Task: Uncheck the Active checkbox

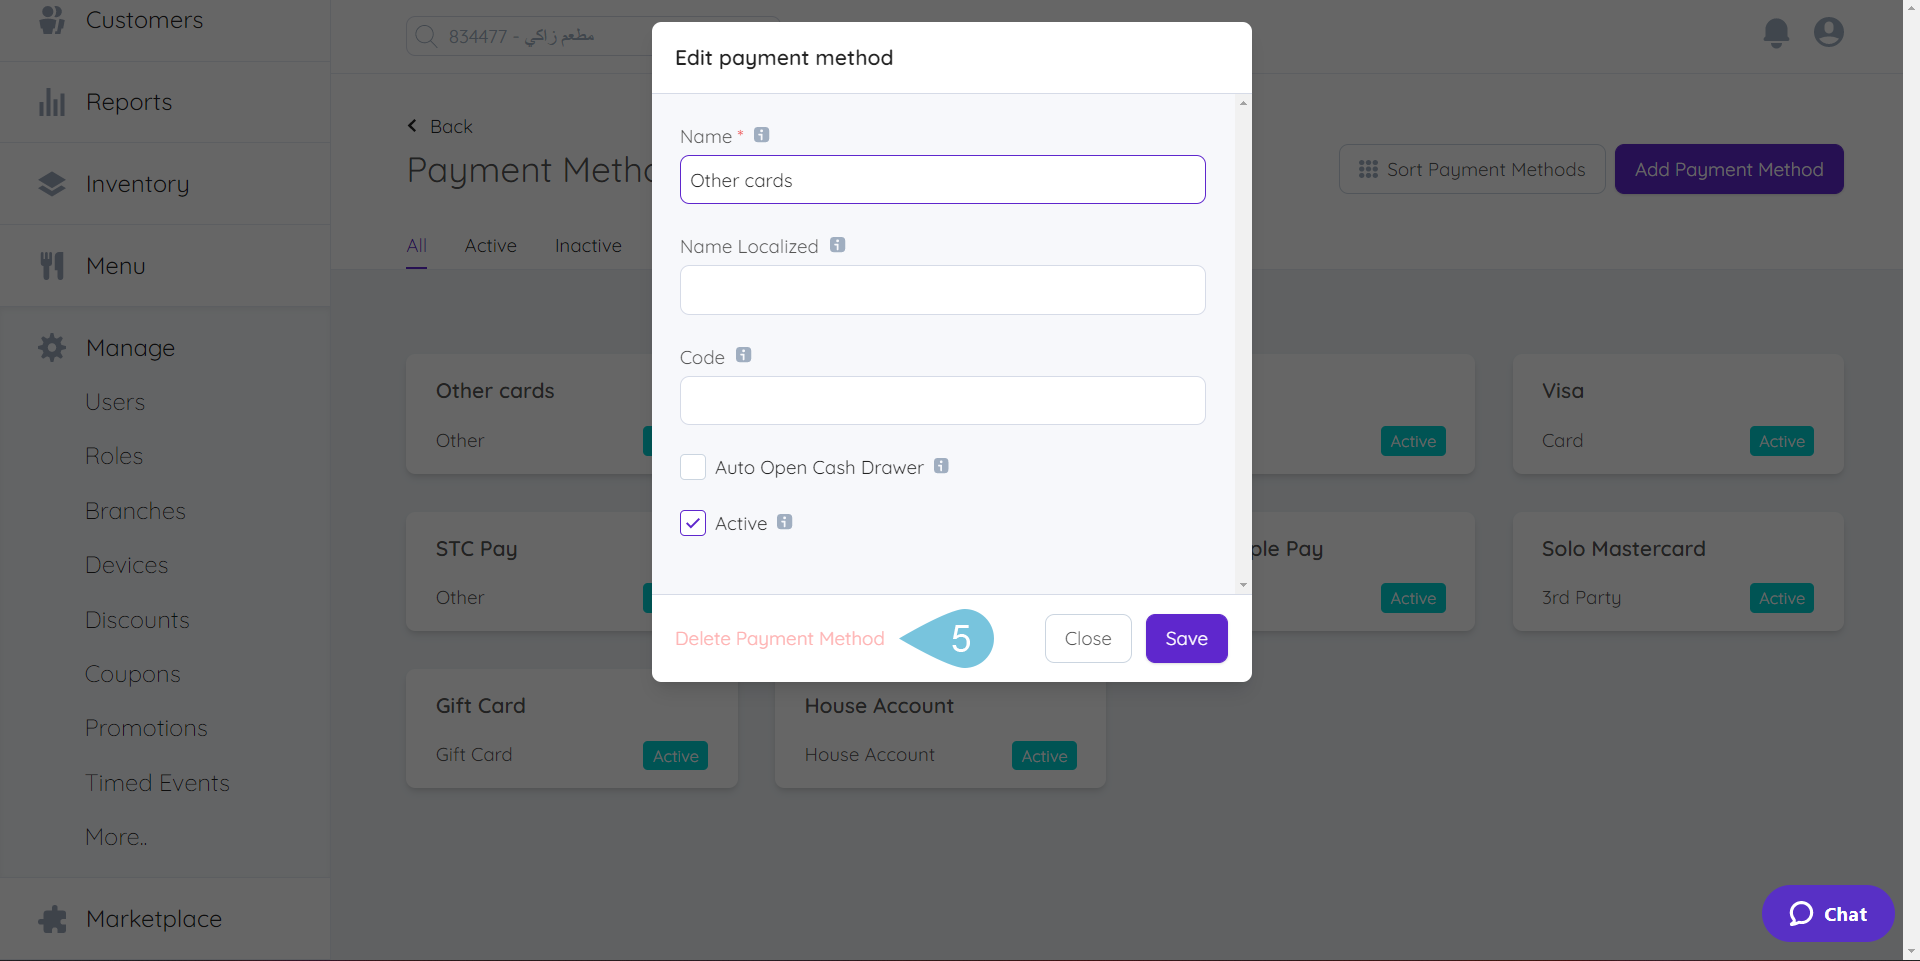Action: (693, 523)
